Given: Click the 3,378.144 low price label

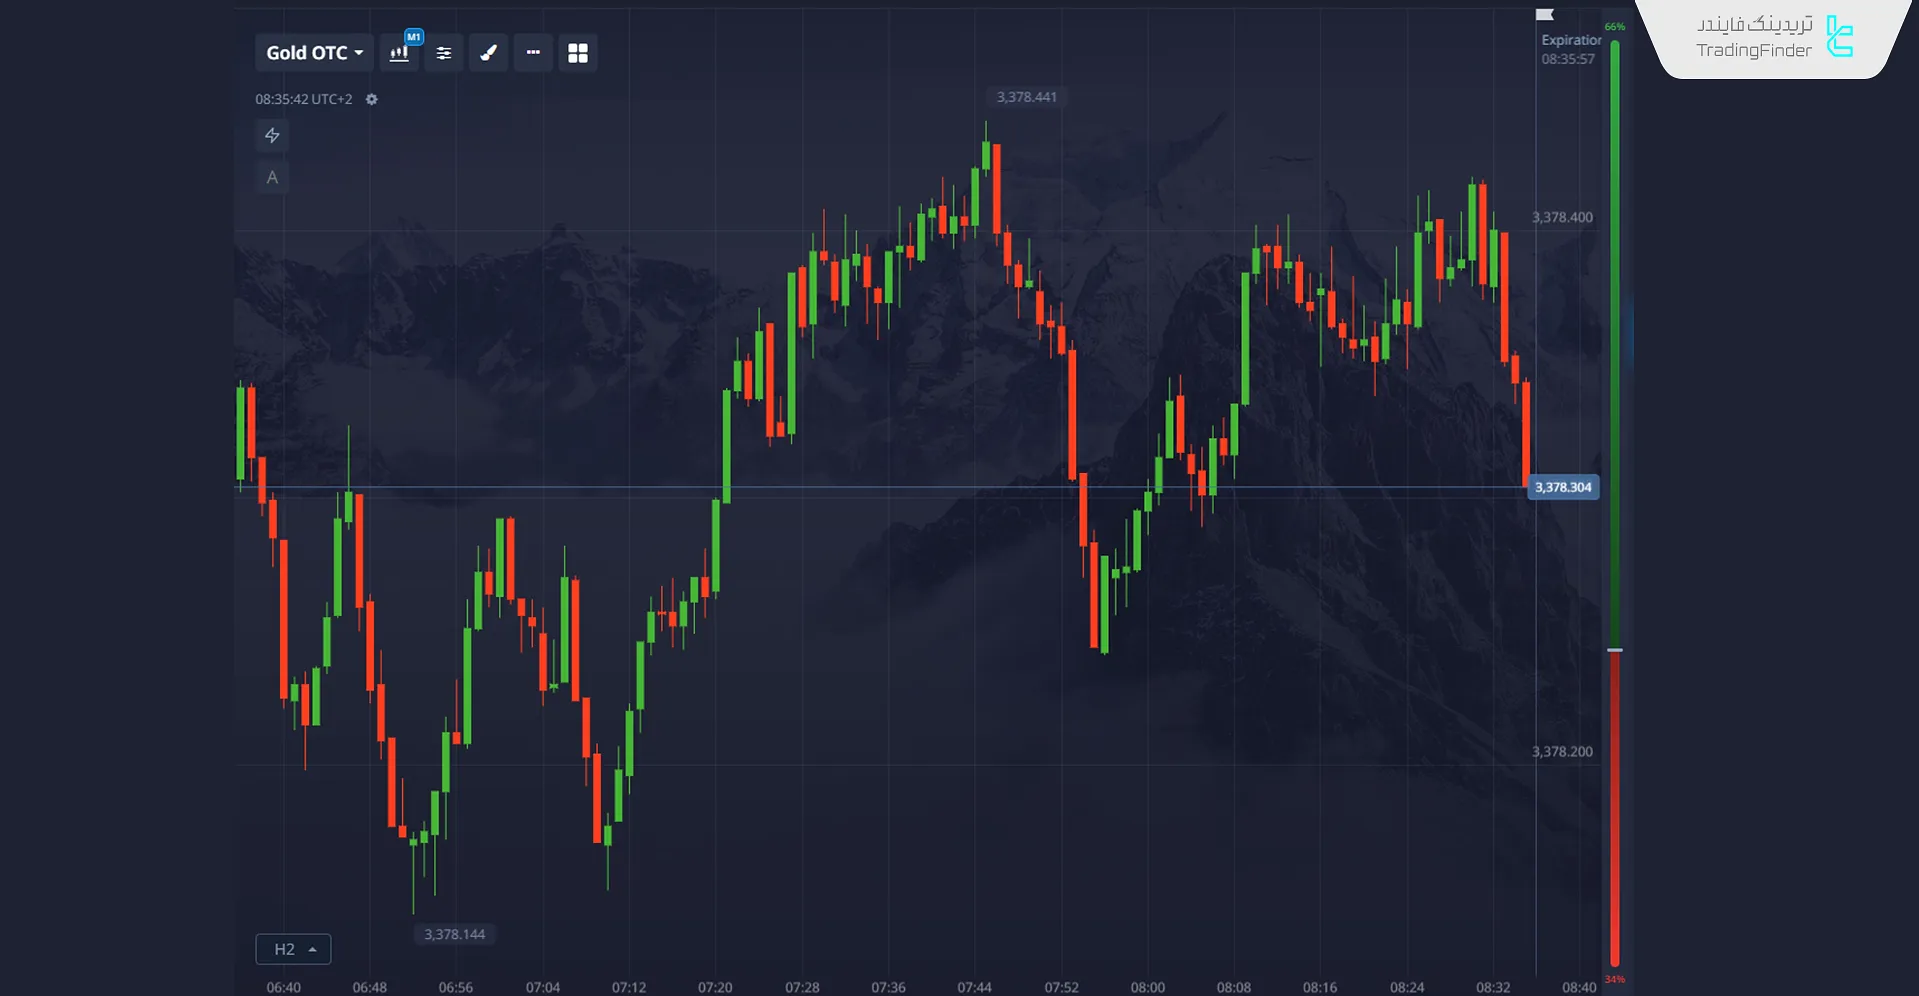Looking at the screenshot, I should click(x=454, y=934).
